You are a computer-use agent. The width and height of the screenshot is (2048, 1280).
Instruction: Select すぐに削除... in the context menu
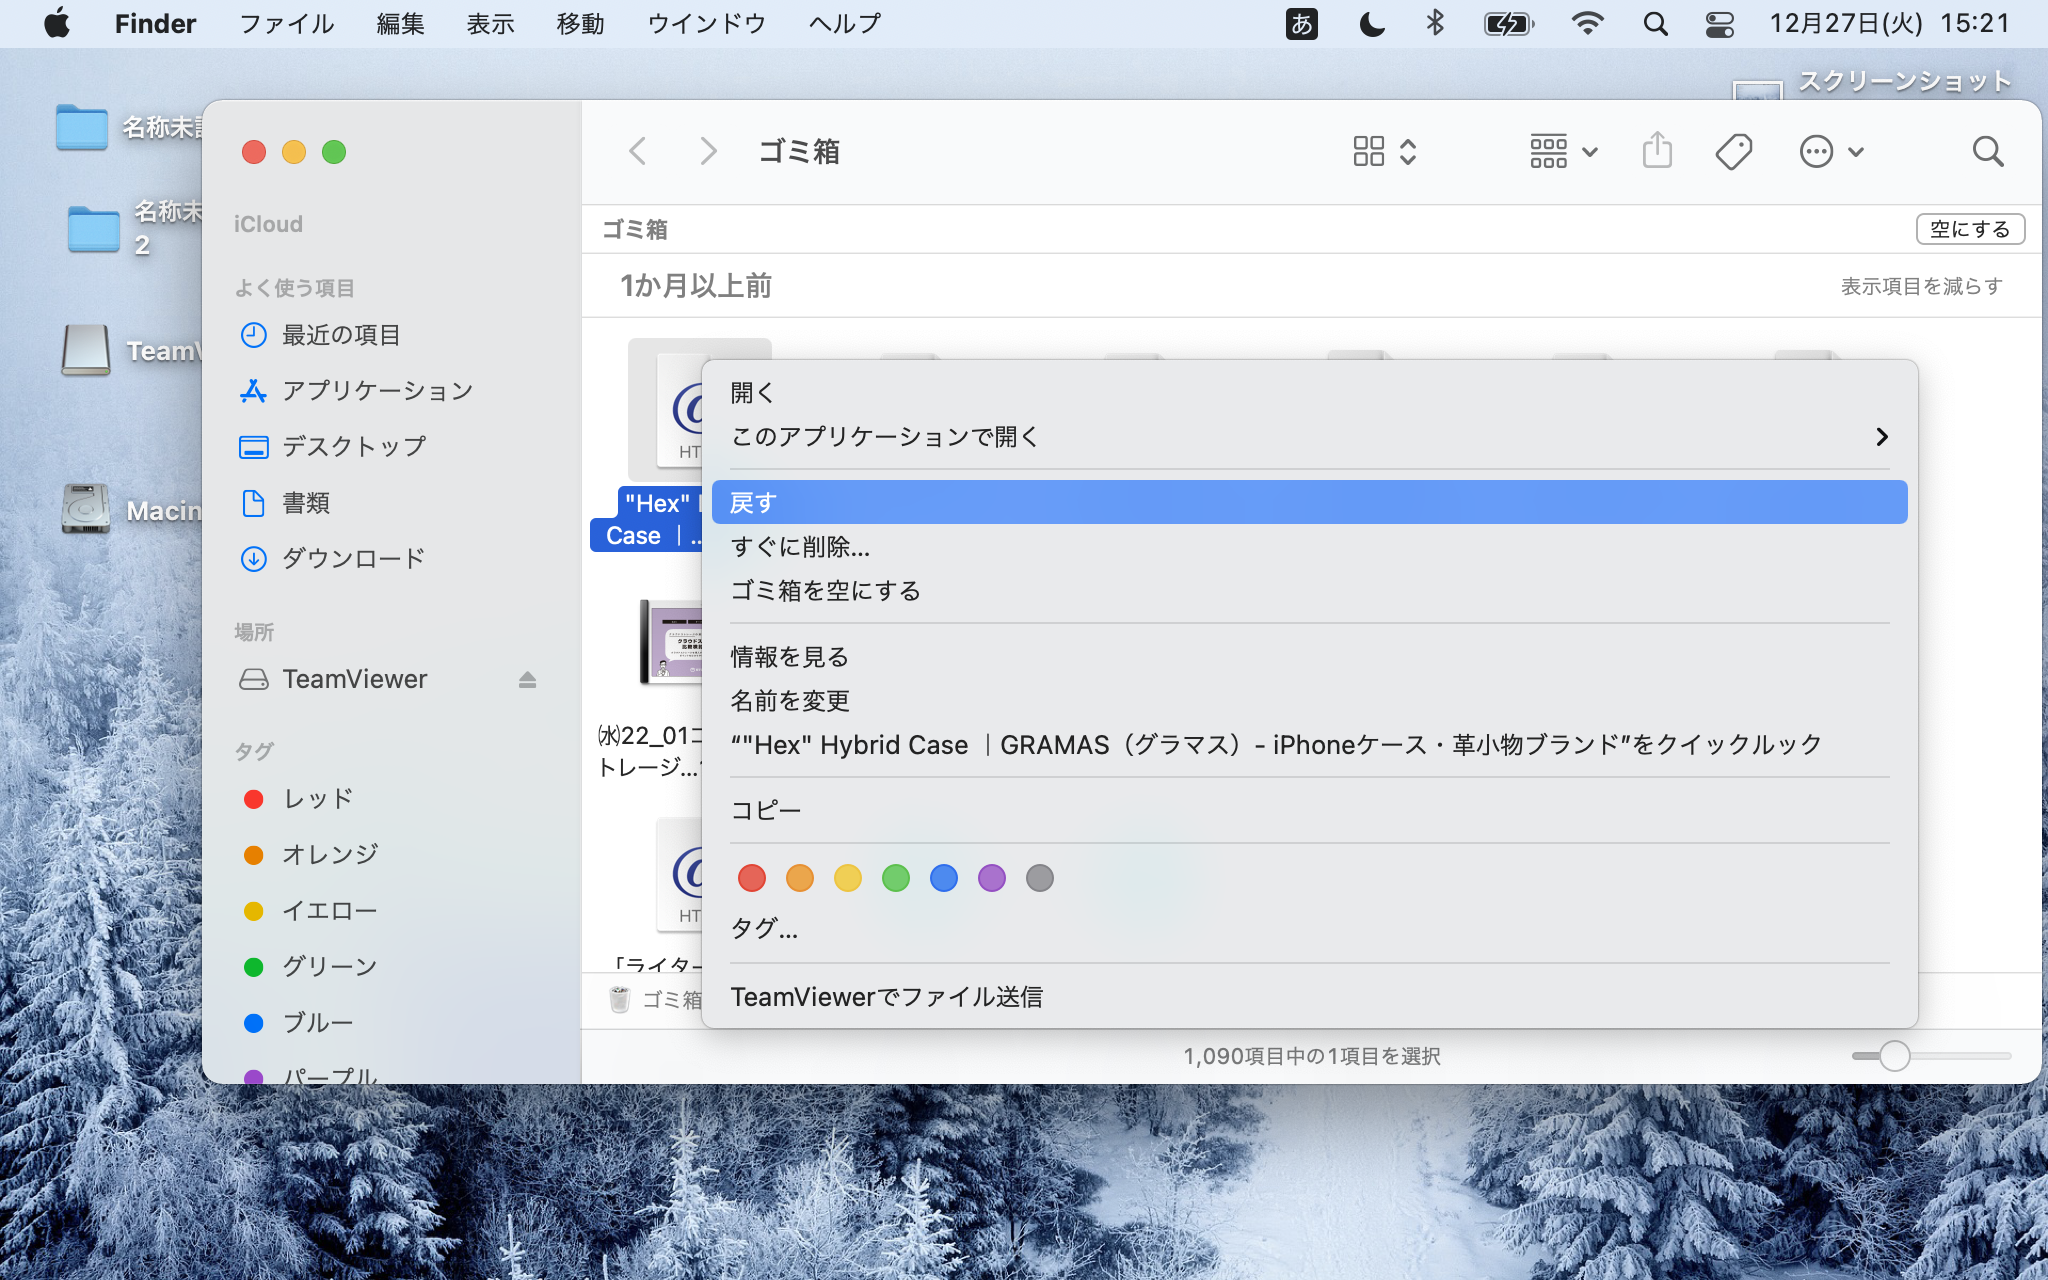(x=800, y=547)
